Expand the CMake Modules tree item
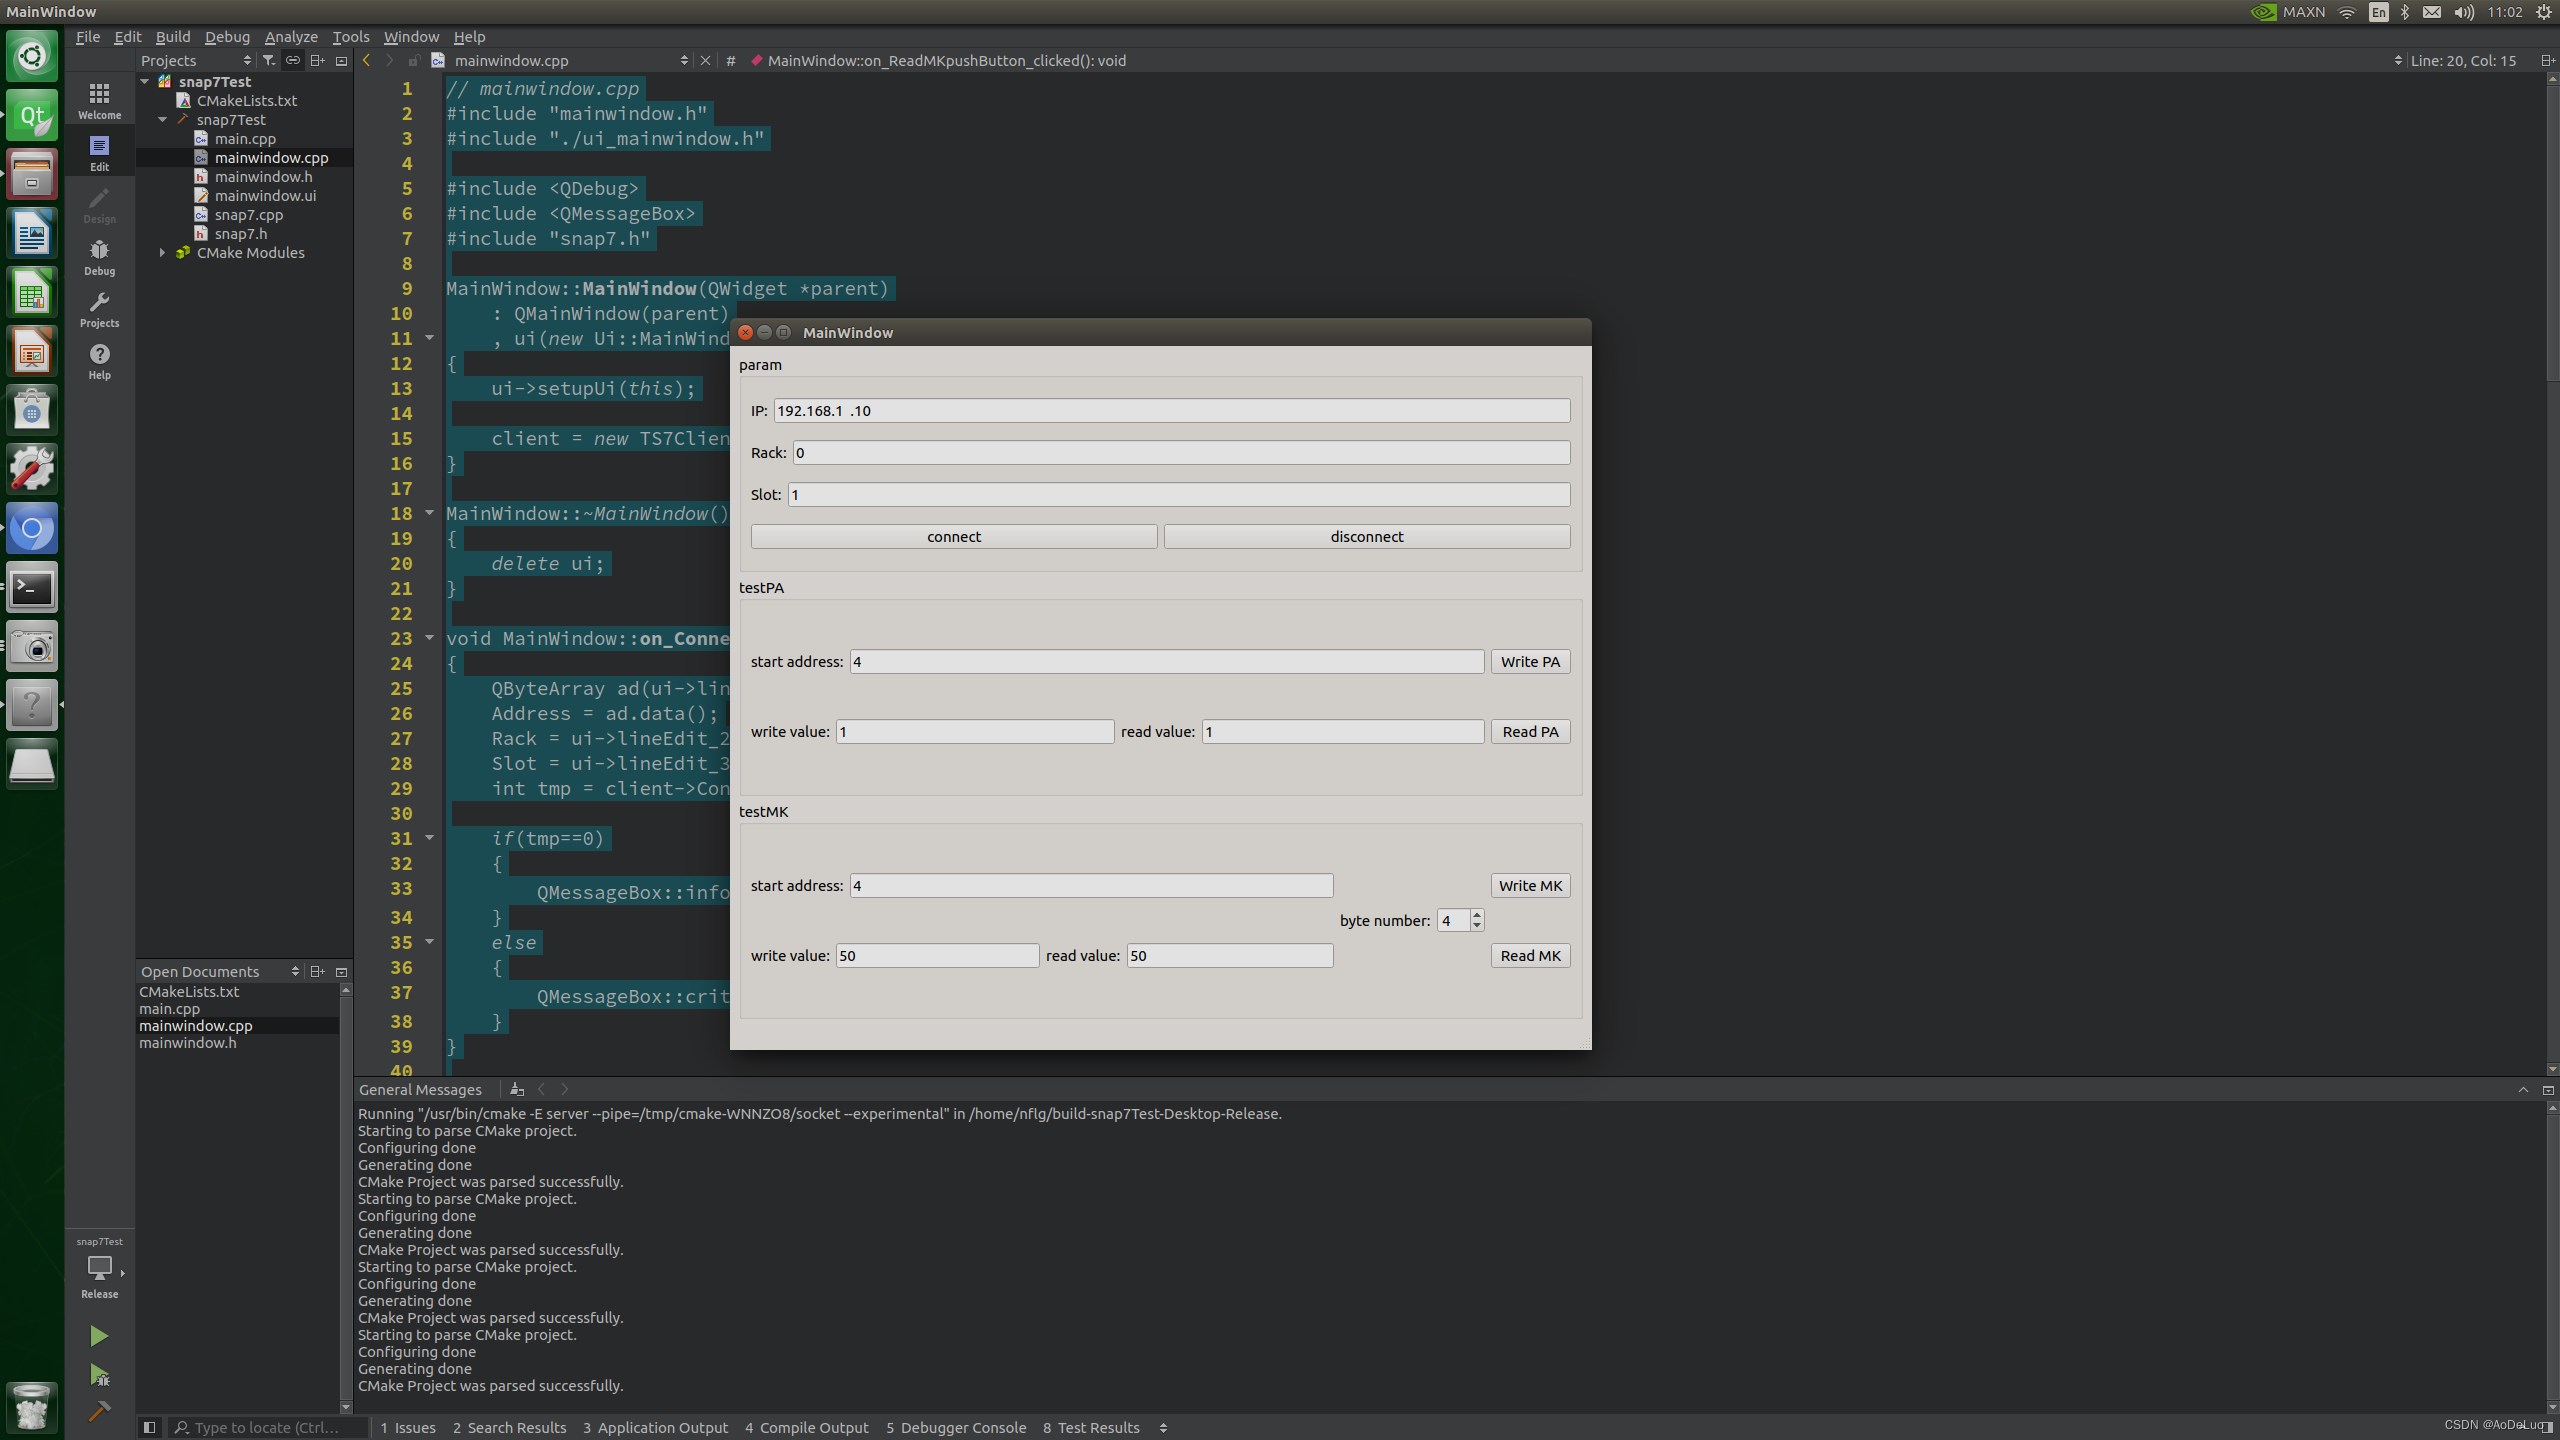Screen dimensions: 2560x1440 (x=160, y=251)
